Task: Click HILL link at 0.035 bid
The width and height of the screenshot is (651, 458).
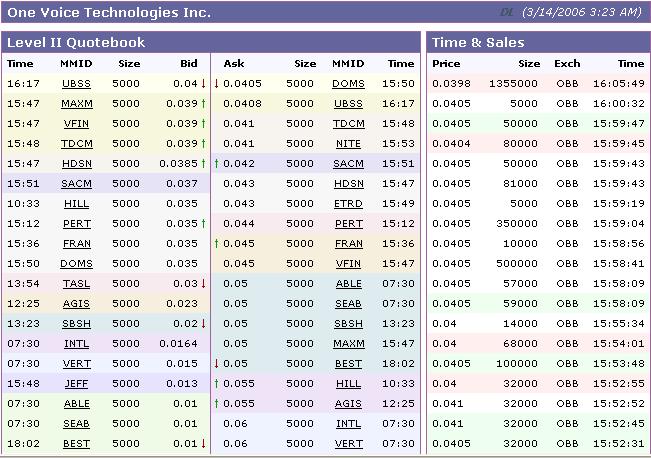Action: [76, 203]
